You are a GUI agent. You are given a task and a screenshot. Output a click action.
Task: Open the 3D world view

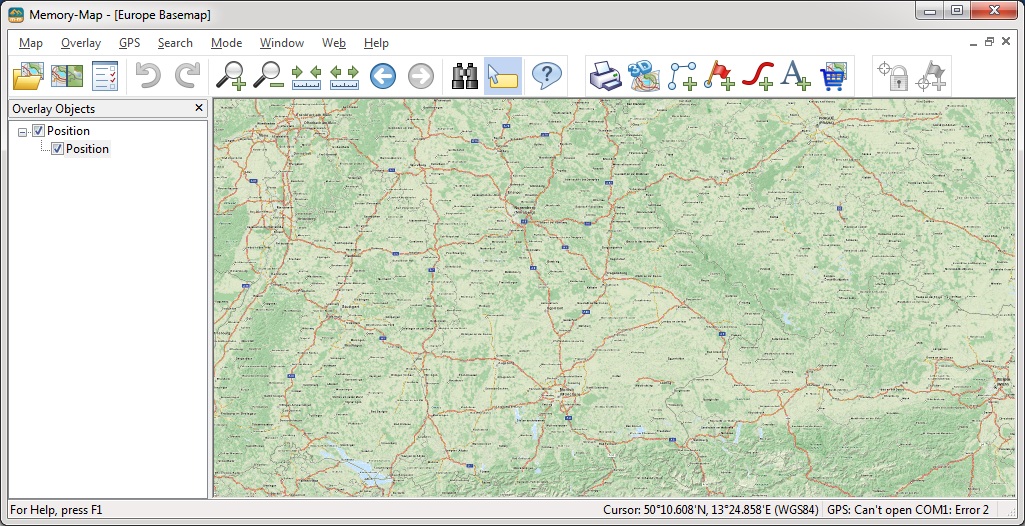point(643,76)
